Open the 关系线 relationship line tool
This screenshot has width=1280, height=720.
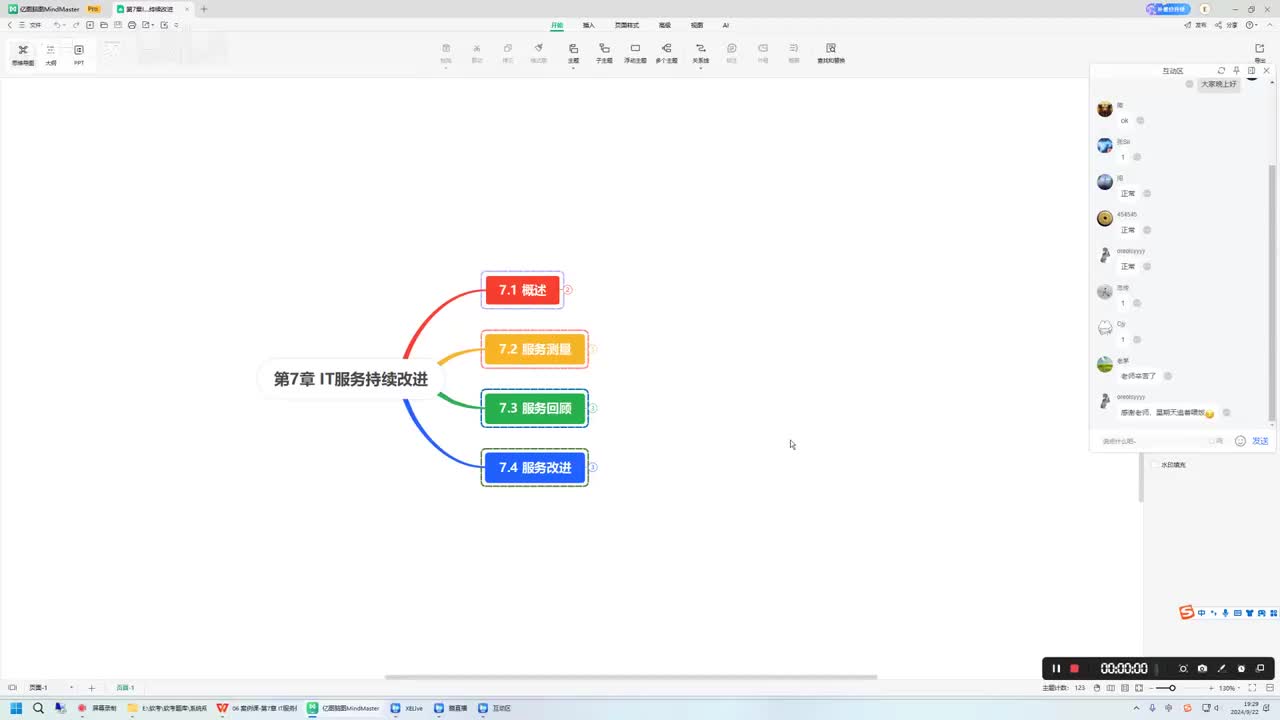(x=700, y=53)
